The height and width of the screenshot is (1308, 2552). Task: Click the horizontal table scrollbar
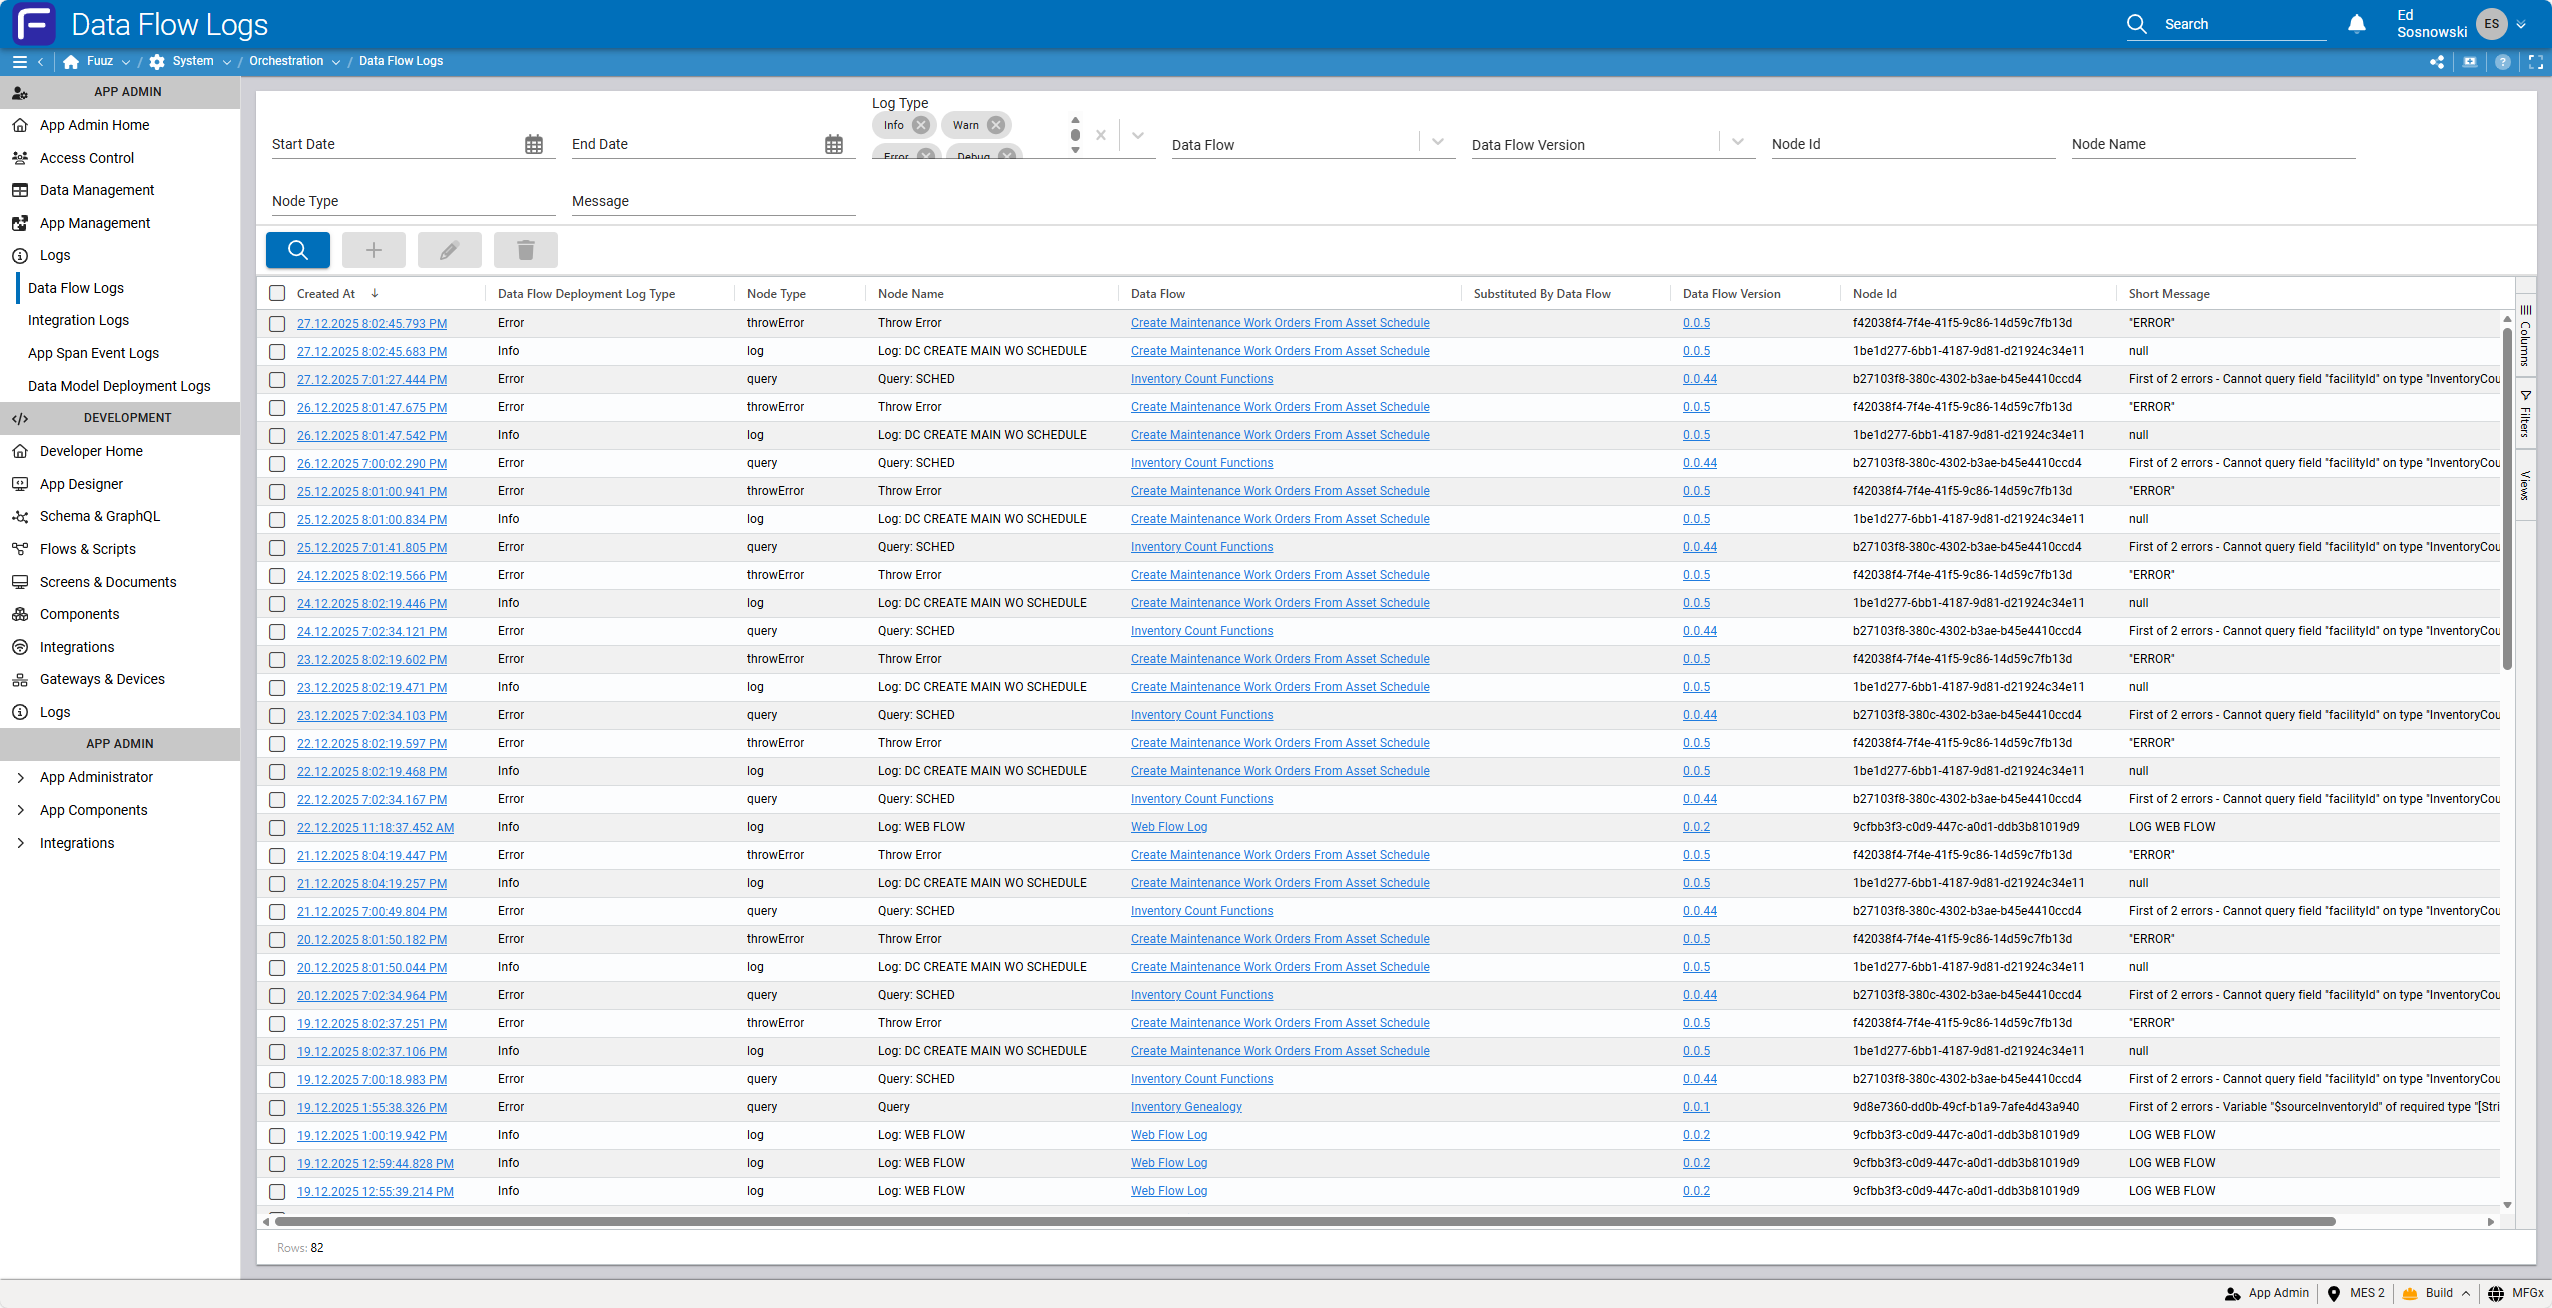click(x=1304, y=1221)
